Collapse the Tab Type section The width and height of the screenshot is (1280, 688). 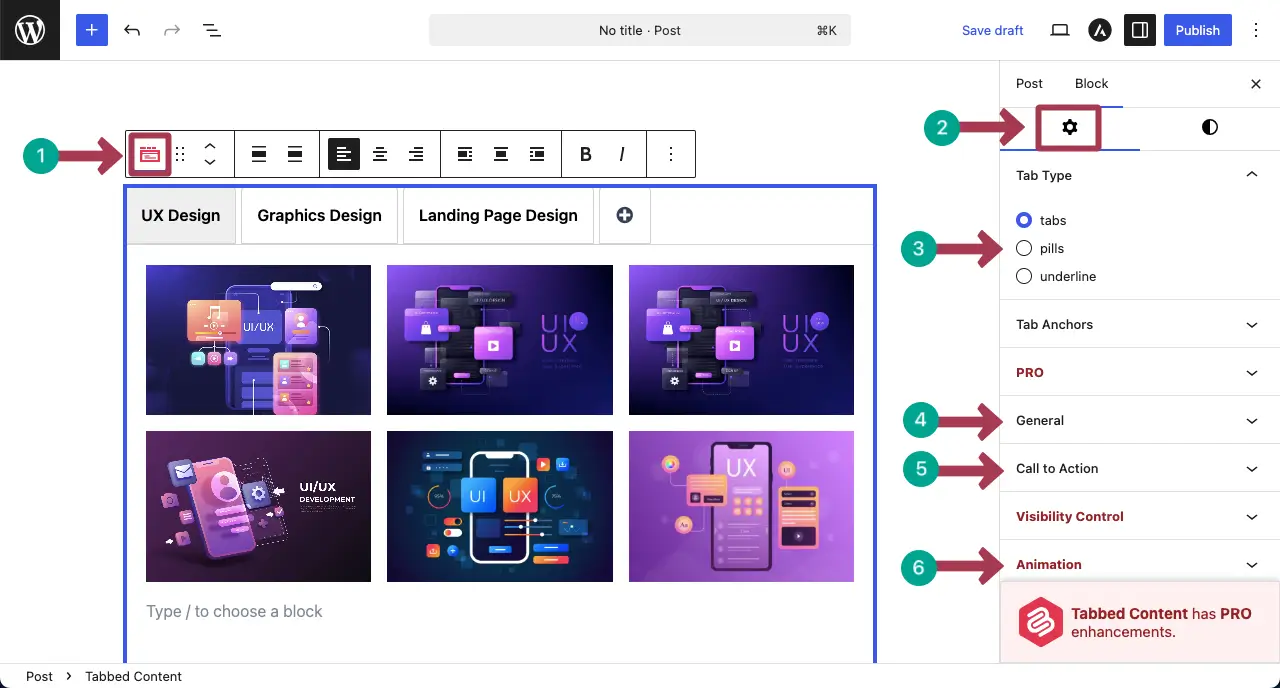(1140, 175)
